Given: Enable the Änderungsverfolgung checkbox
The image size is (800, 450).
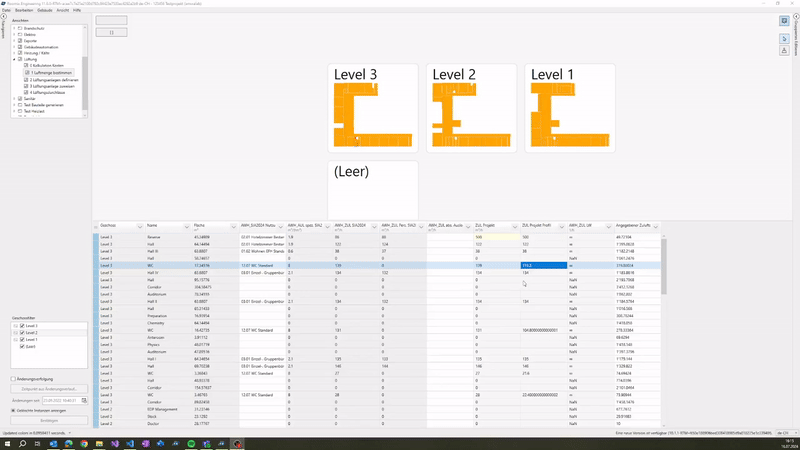Looking at the screenshot, I should 13,379.
